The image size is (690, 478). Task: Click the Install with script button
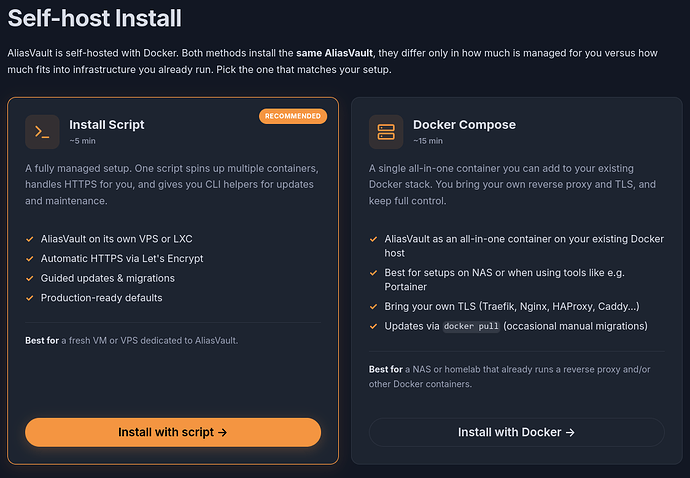(173, 432)
